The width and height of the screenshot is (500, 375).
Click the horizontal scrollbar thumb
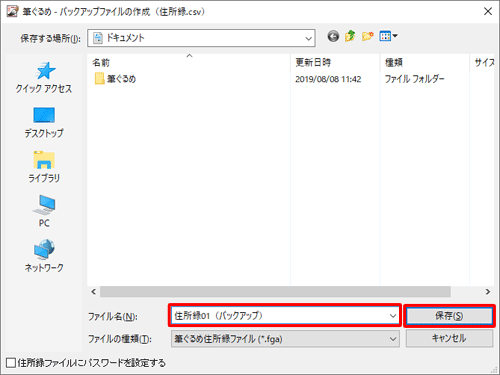pos(275,292)
